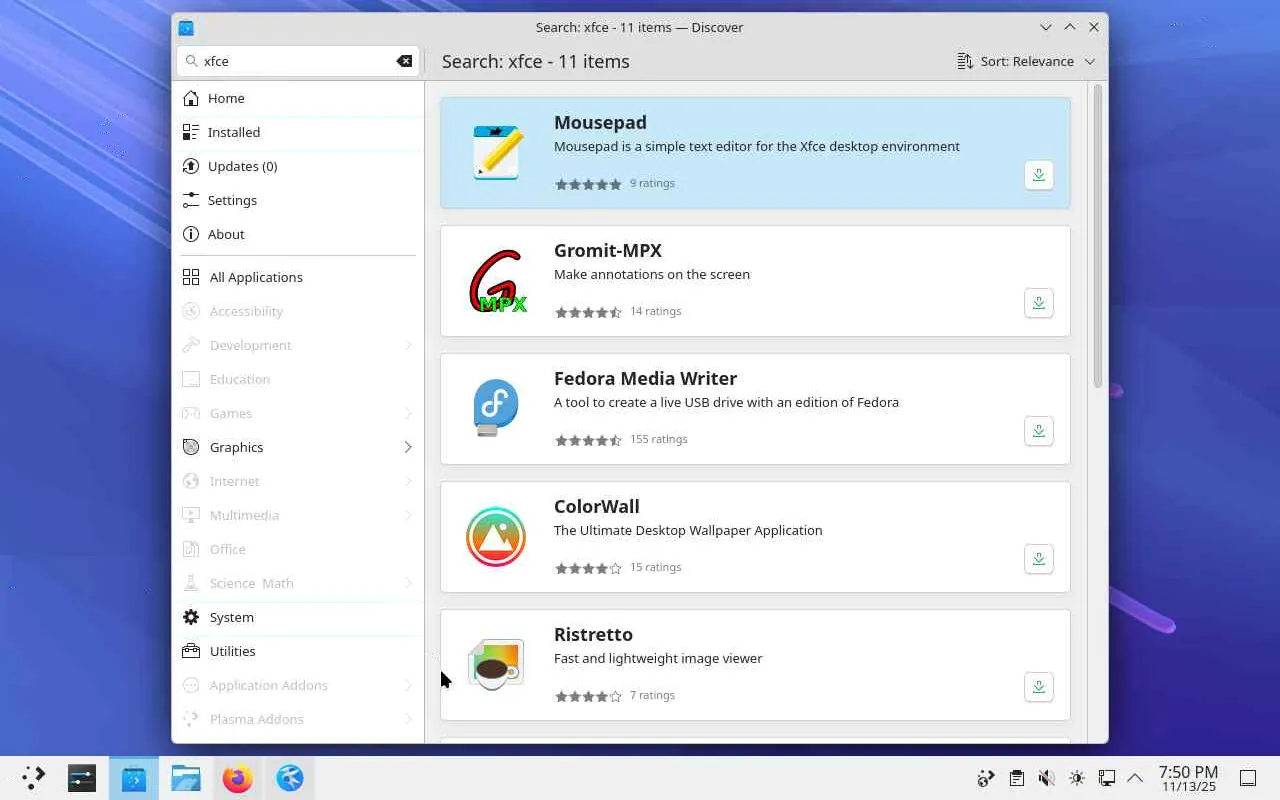Image resolution: width=1280 pixels, height=800 pixels.
Task: Open the ColorWall app title
Action: 596,506
